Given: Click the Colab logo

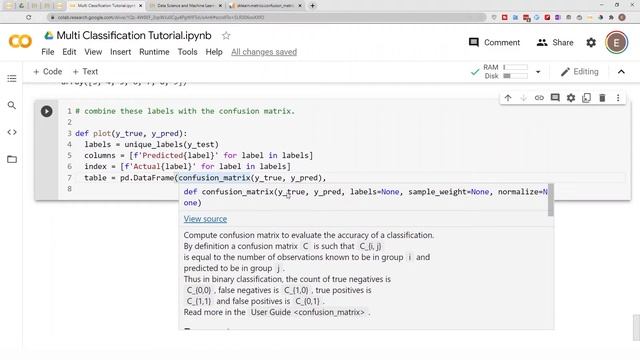Looking at the screenshot, I should (20, 42).
